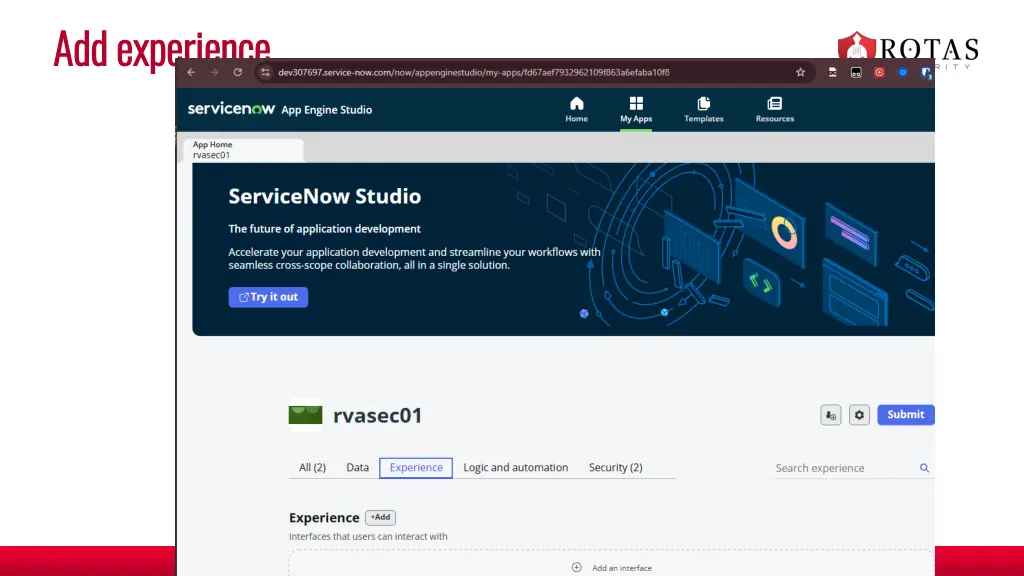Viewport: 1024px width, 576px height.
Task: Reload the page with the refresh icon
Action: click(238, 72)
